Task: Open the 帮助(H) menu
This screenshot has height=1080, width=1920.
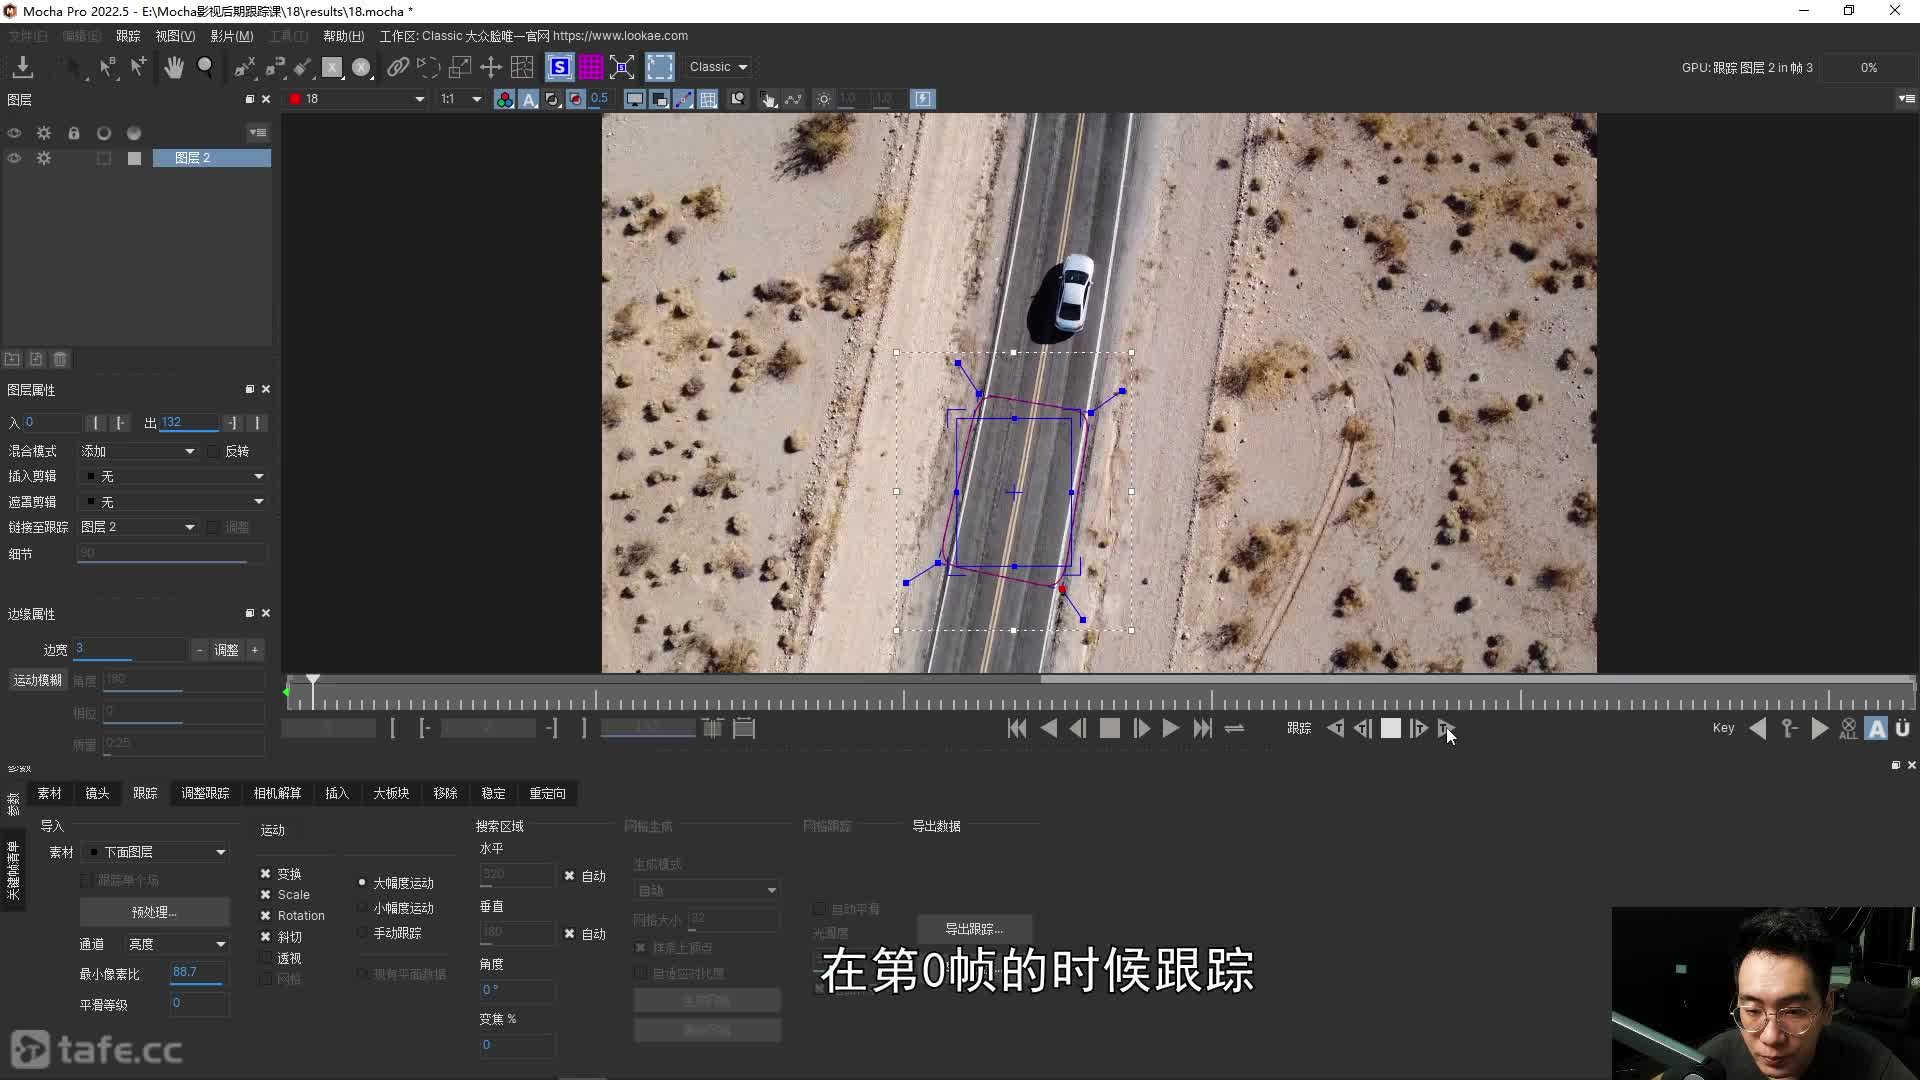Action: [x=343, y=36]
